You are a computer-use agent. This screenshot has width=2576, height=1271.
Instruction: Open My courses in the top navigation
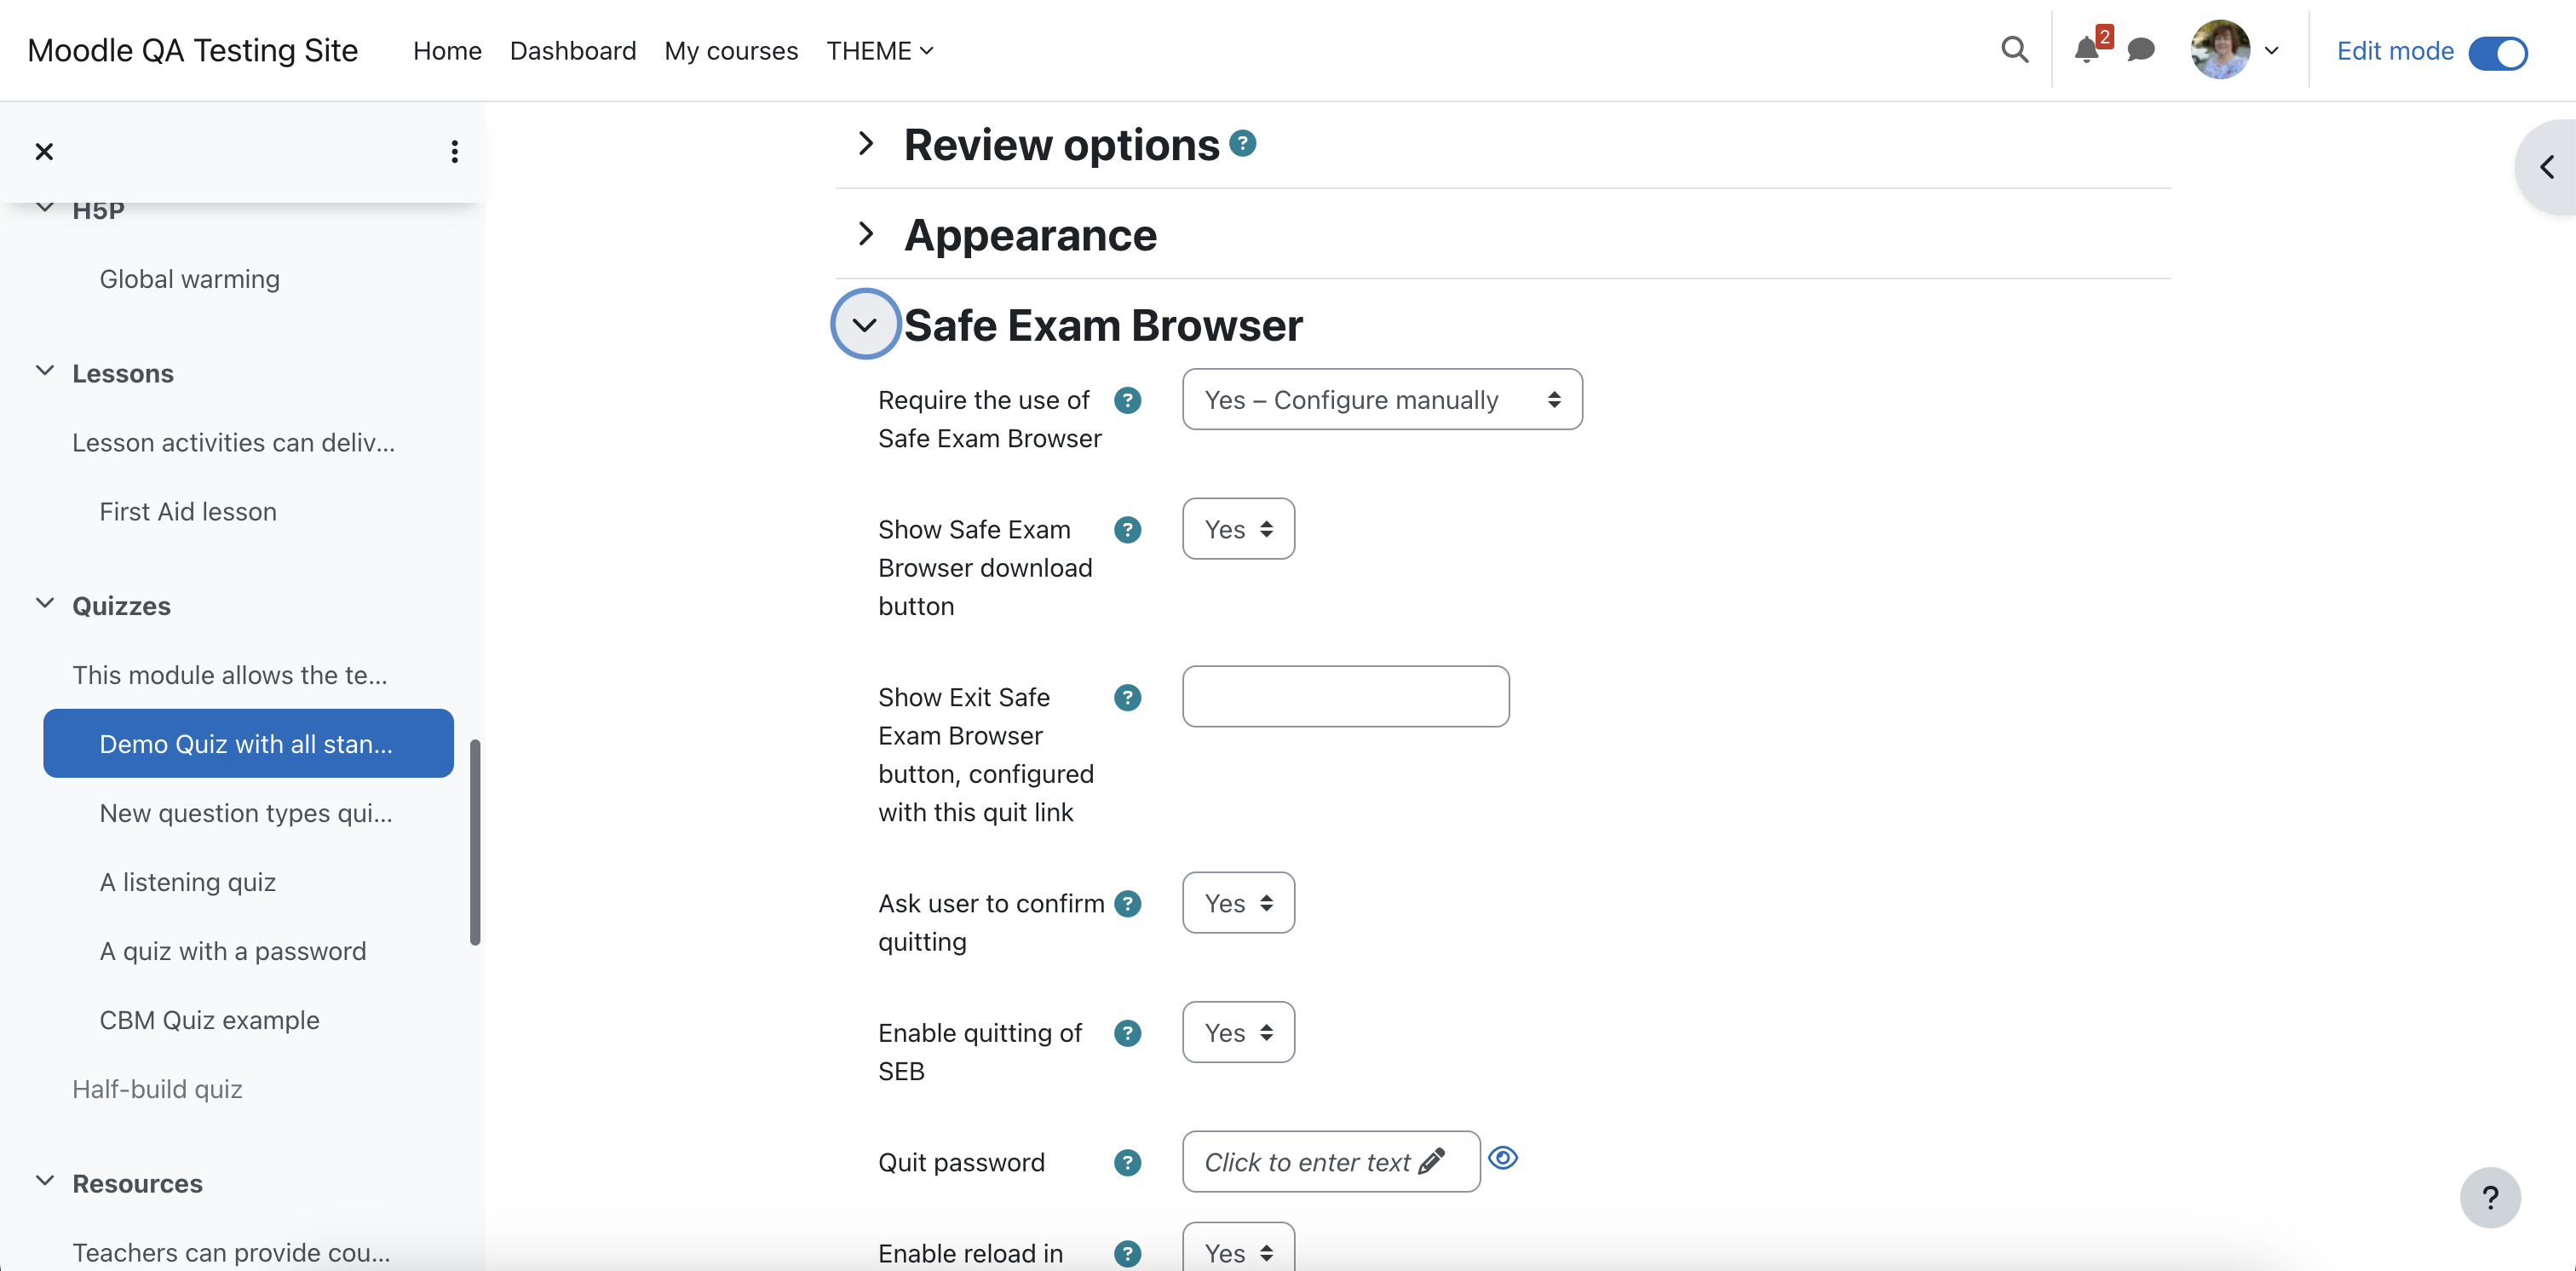click(x=731, y=51)
